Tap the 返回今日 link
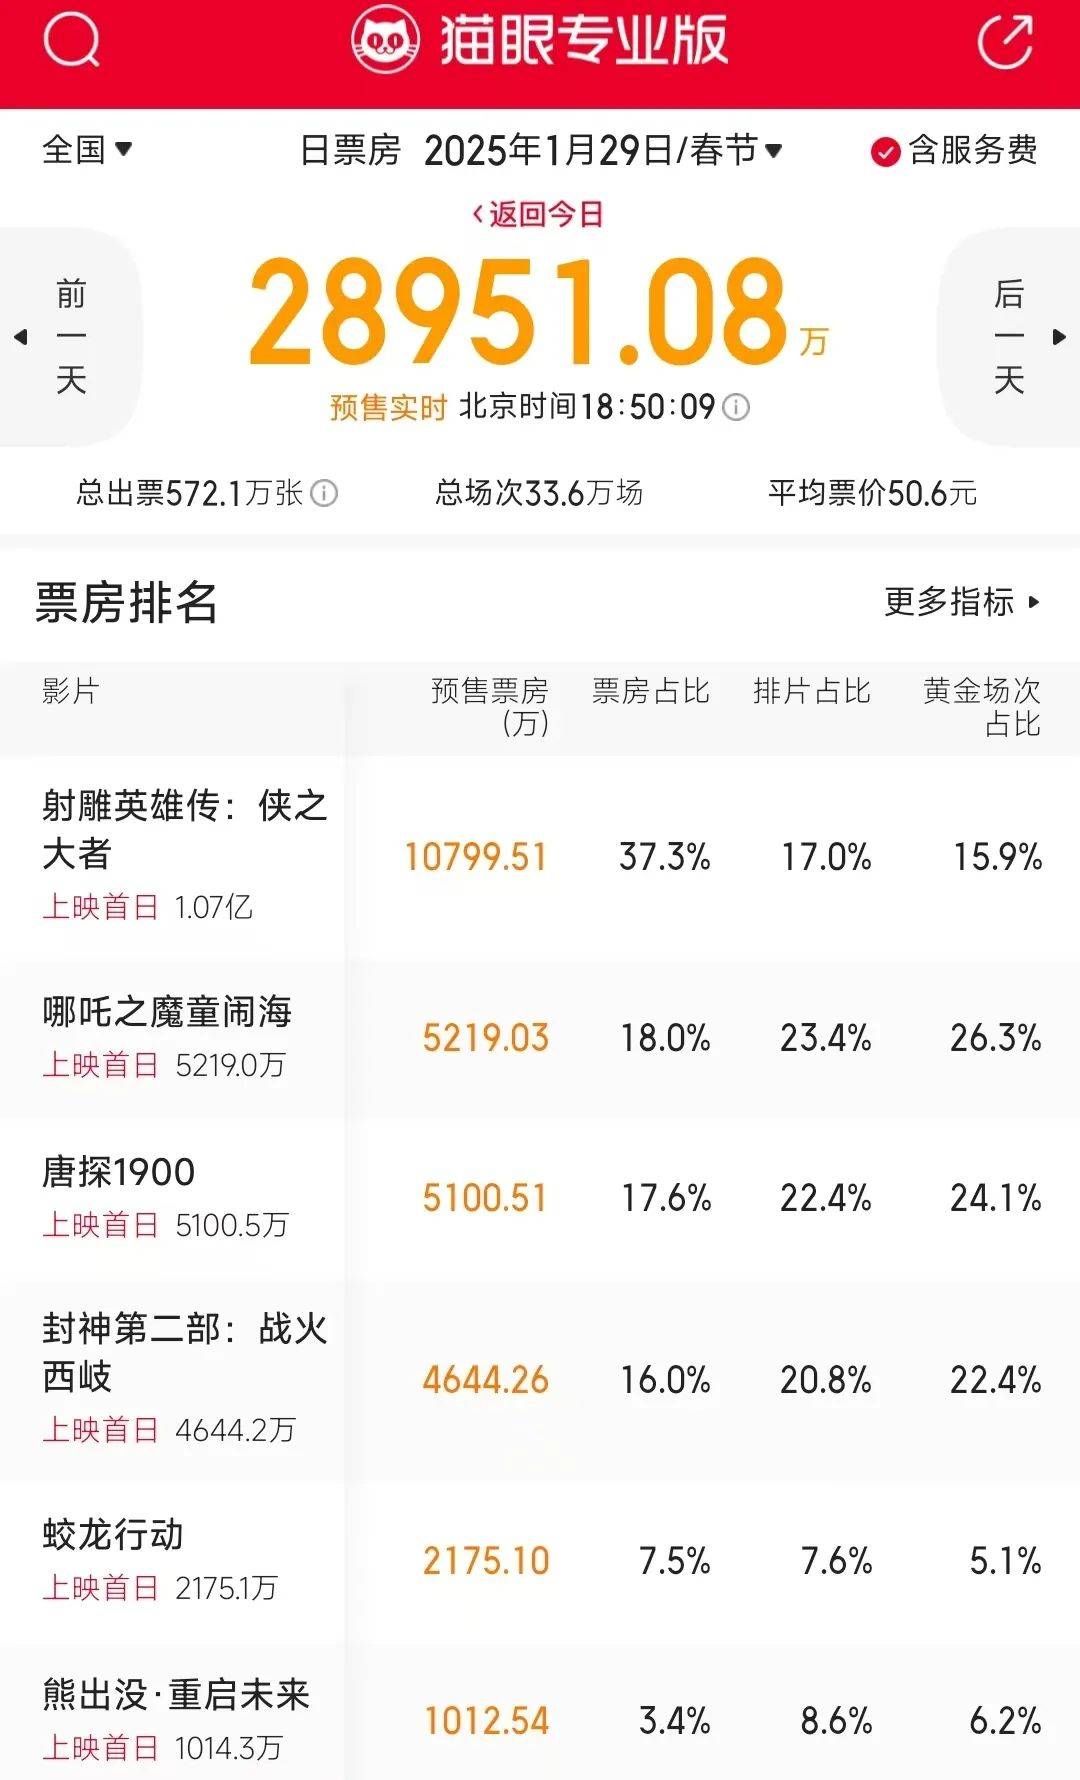The image size is (1080, 1780). click(x=539, y=214)
